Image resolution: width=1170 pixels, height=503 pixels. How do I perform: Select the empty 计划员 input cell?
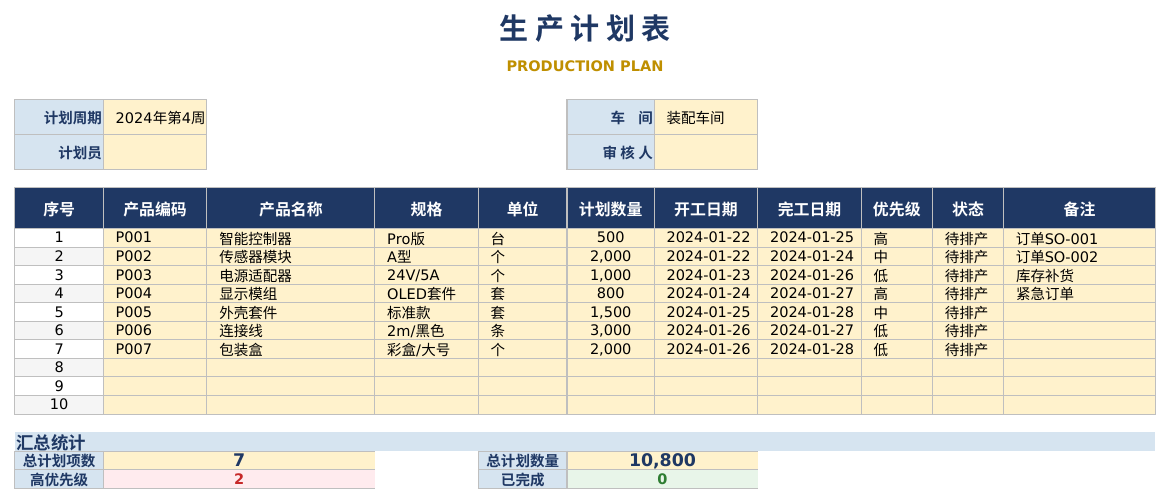(x=154, y=152)
